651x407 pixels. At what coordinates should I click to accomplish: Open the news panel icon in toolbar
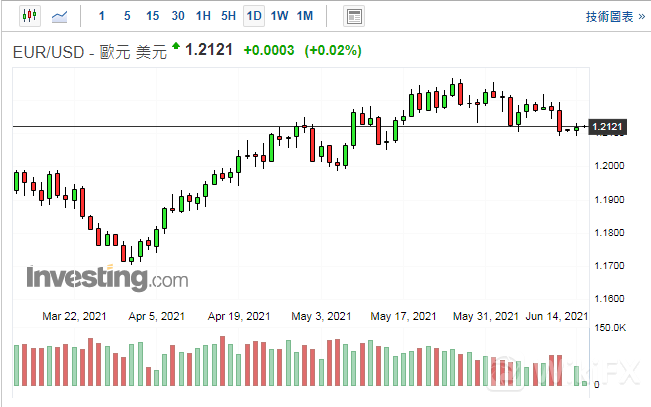[353, 16]
